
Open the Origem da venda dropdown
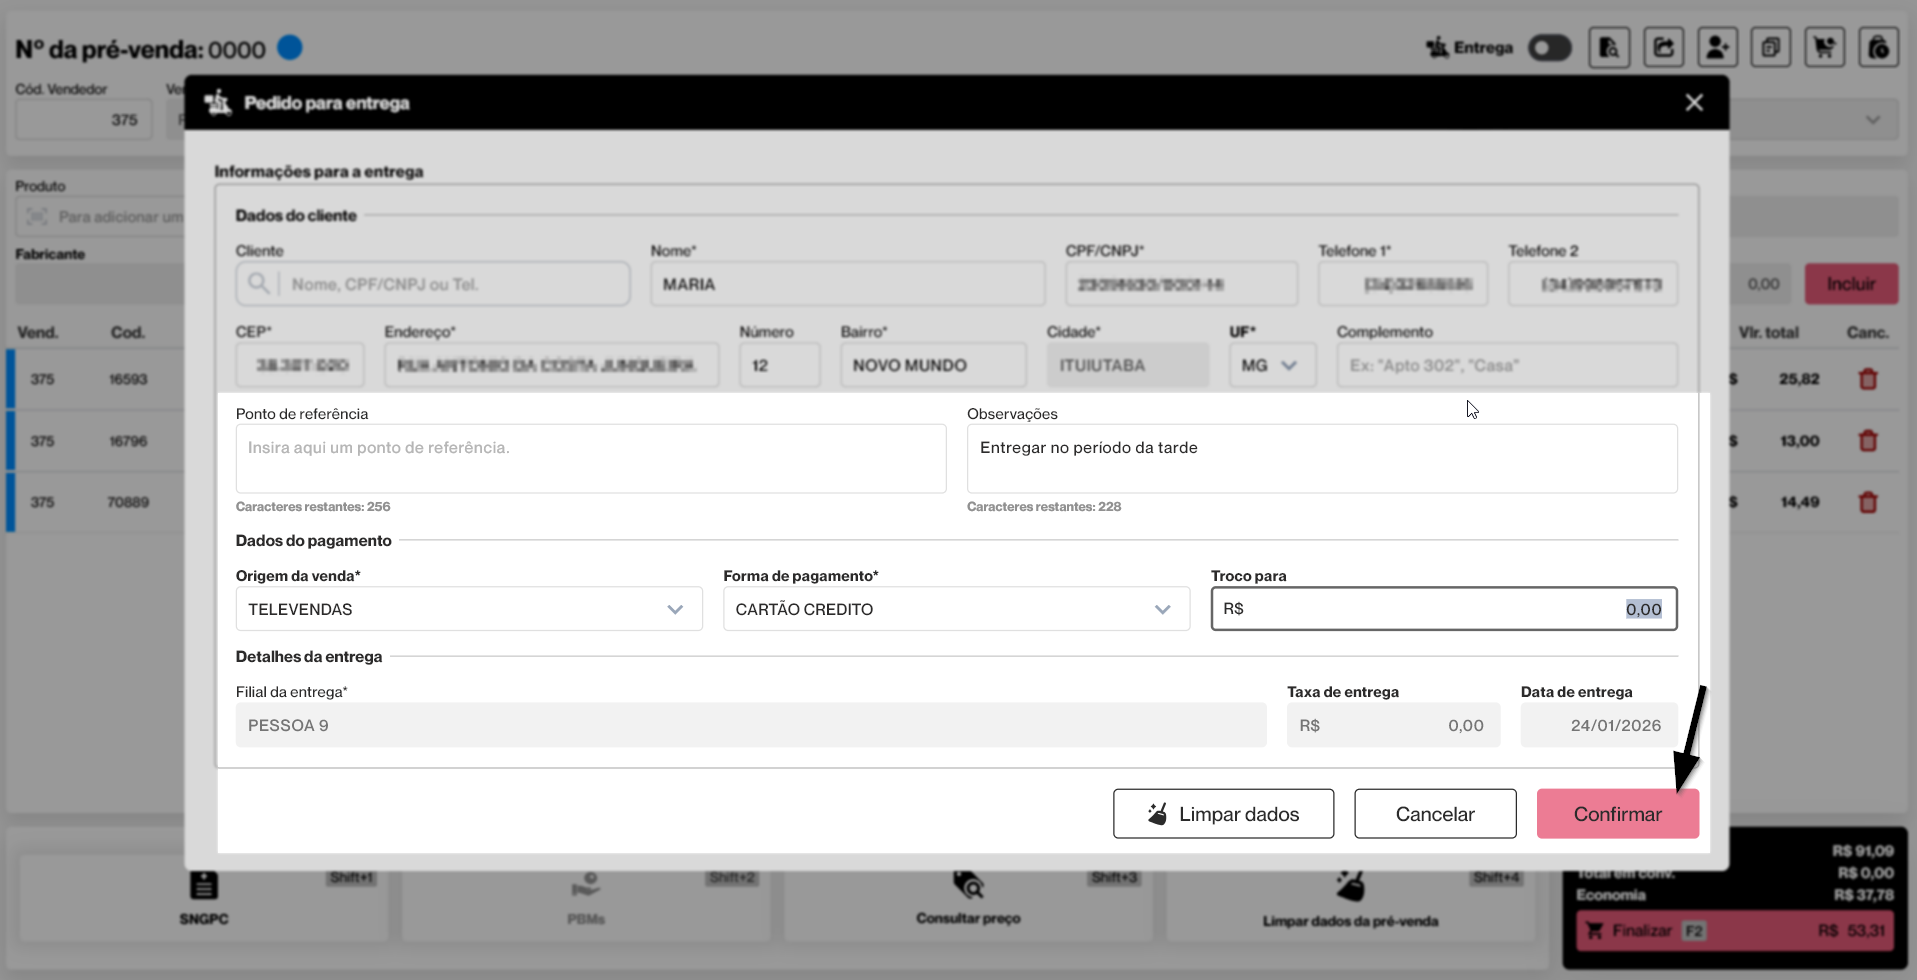[468, 609]
